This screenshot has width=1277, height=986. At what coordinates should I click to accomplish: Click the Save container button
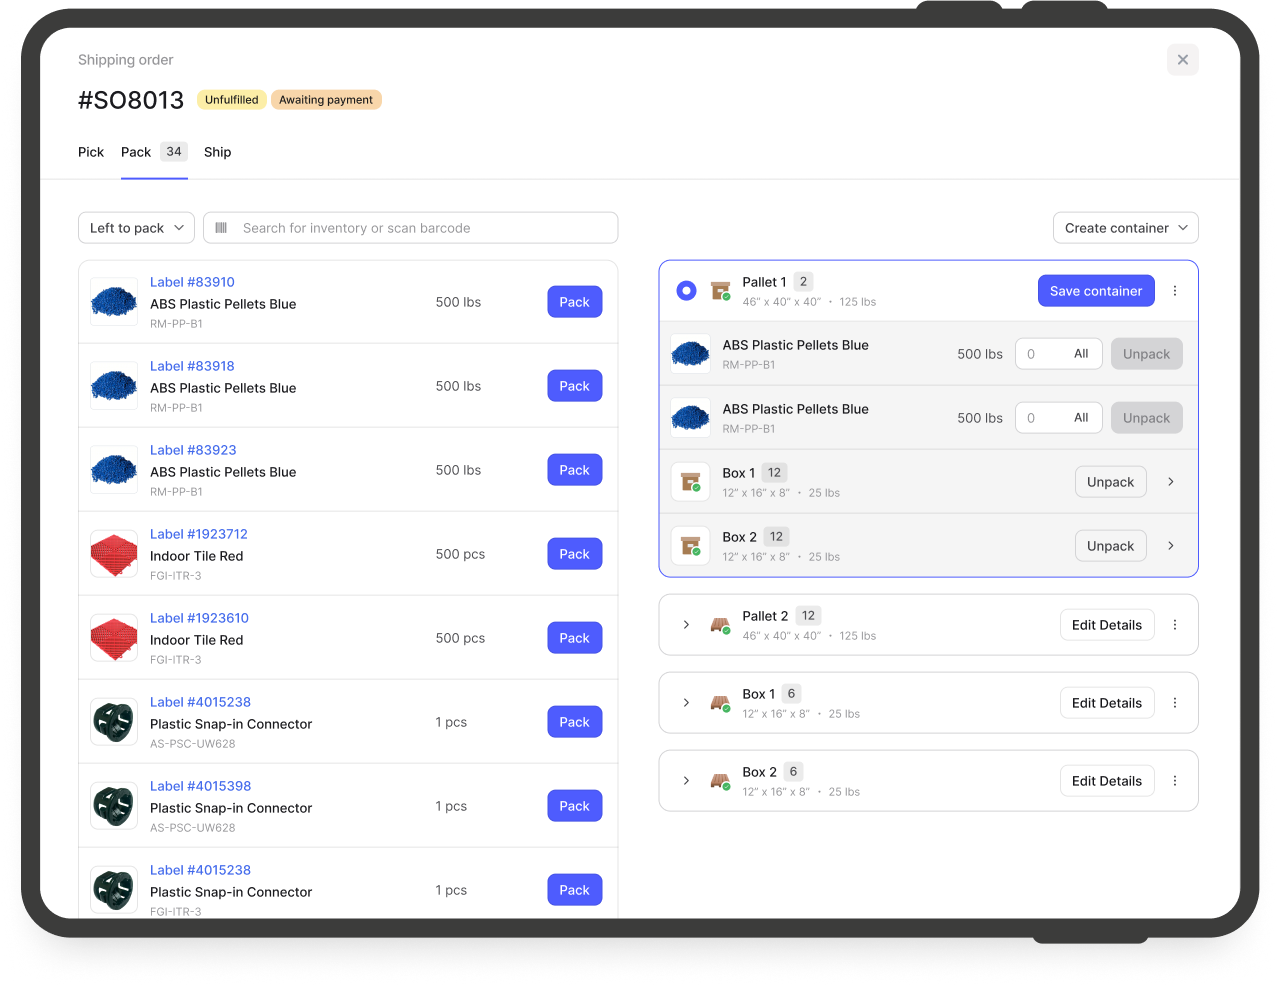pos(1095,291)
